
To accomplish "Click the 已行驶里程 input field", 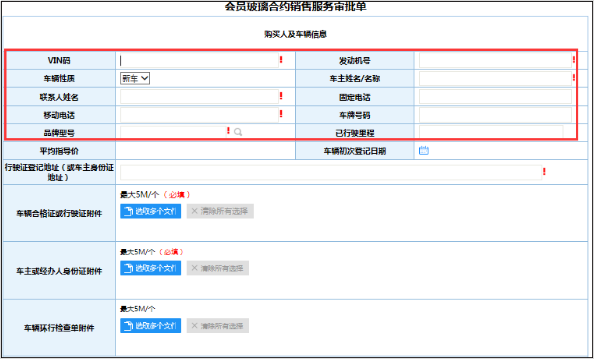I will click(x=491, y=132).
